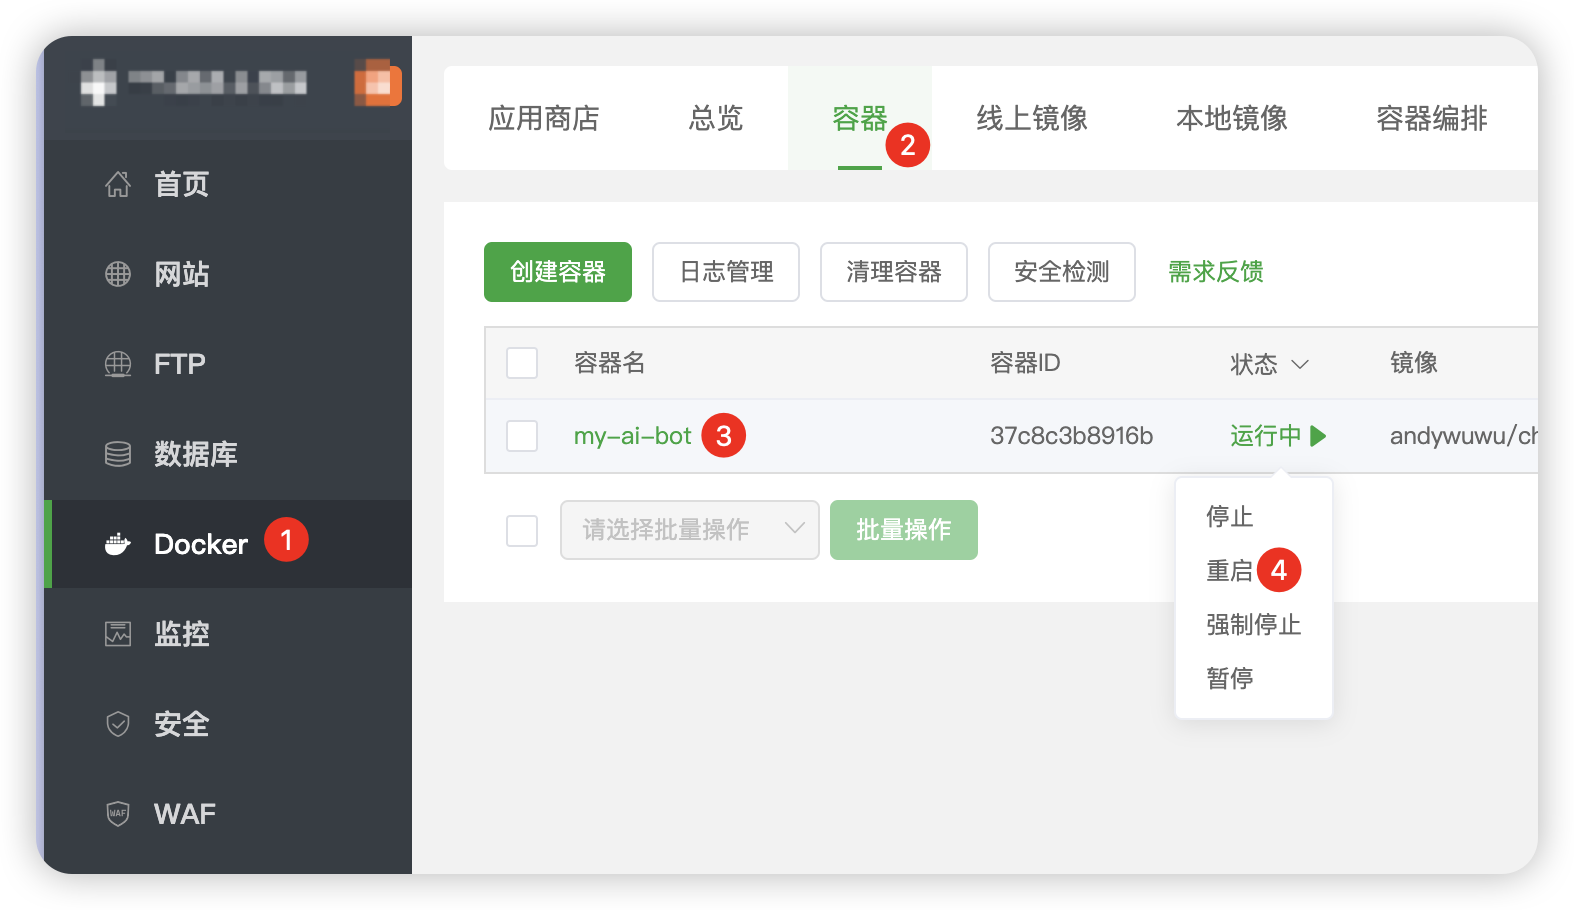Click the globe icon beside 网站
Screen dimensions: 1574x910
click(x=118, y=274)
